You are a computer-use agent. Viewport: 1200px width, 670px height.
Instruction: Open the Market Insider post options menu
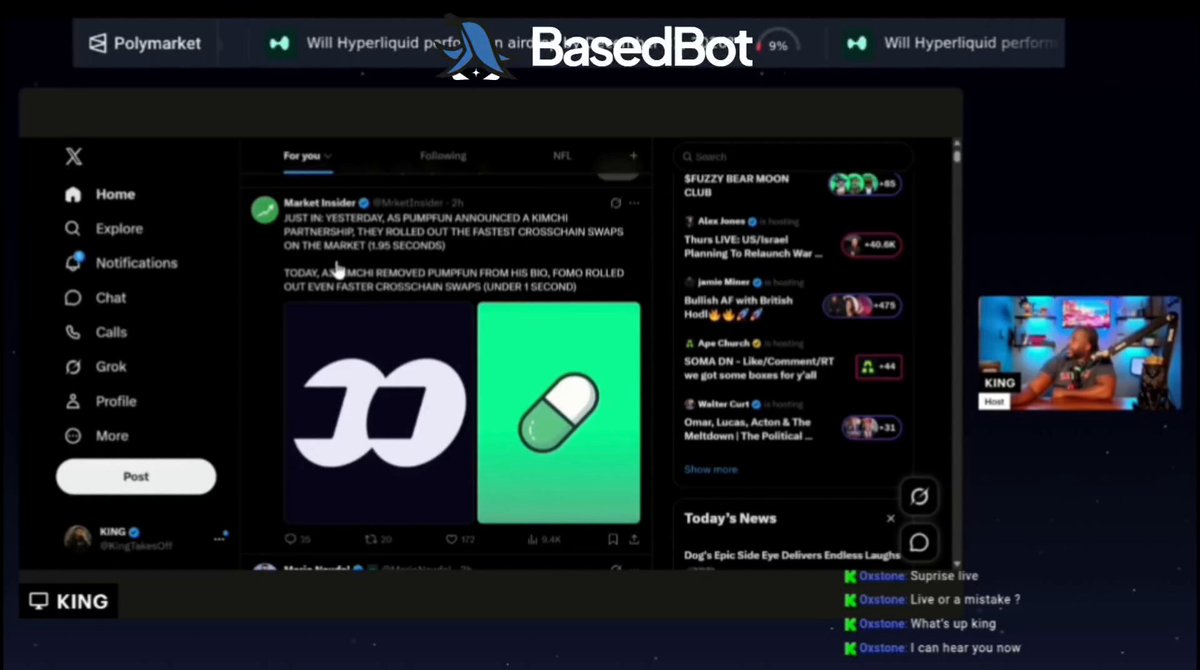point(635,203)
